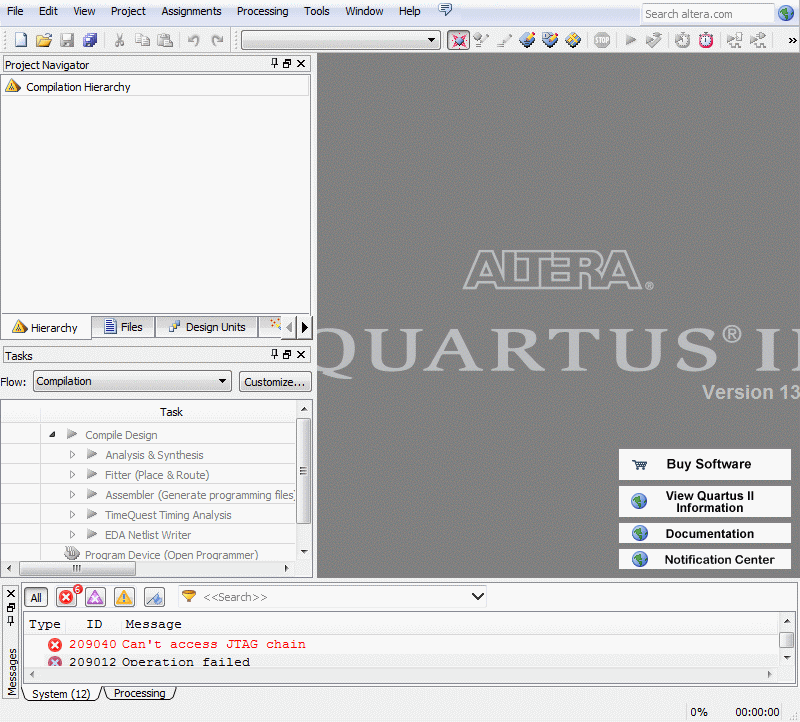
Task: Open the Assignments menu
Action: [x=191, y=11]
